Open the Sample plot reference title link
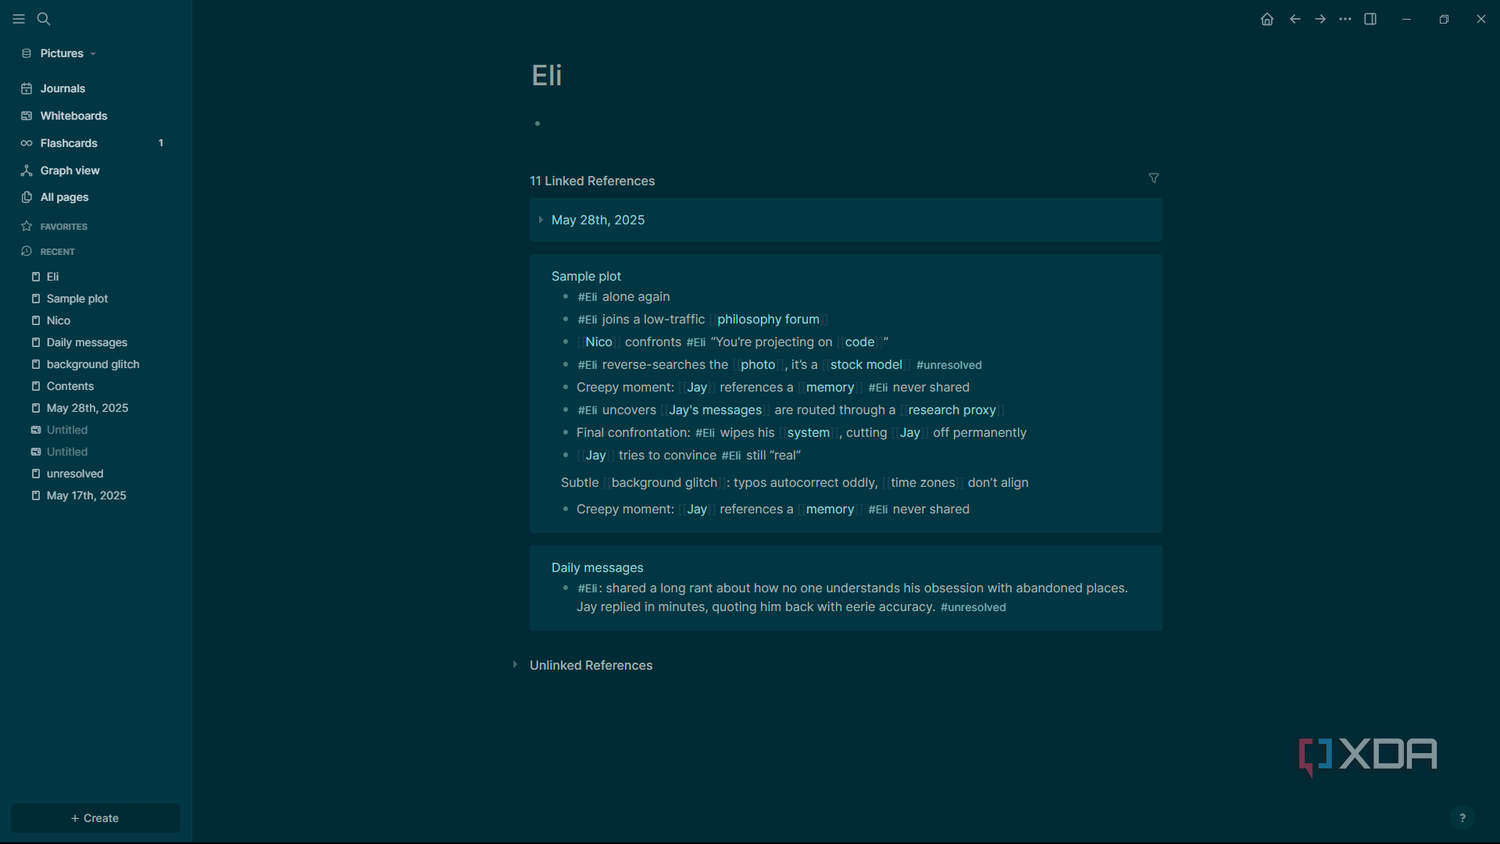This screenshot has height=844, width=1500. pos(586,276)
